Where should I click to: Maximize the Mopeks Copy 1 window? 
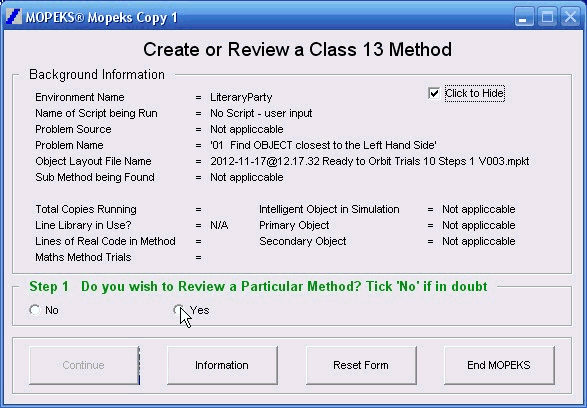tap(547, 17)
